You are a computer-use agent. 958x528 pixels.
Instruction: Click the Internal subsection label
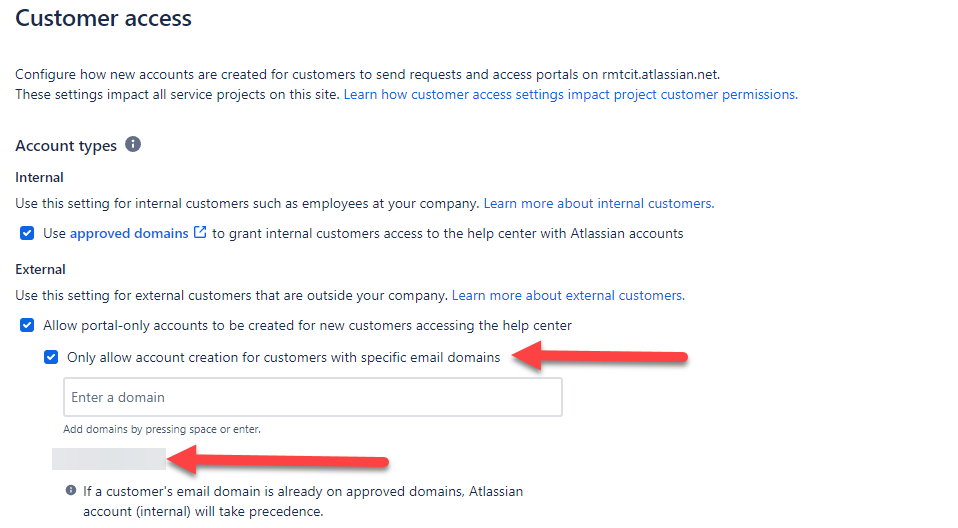39,177
